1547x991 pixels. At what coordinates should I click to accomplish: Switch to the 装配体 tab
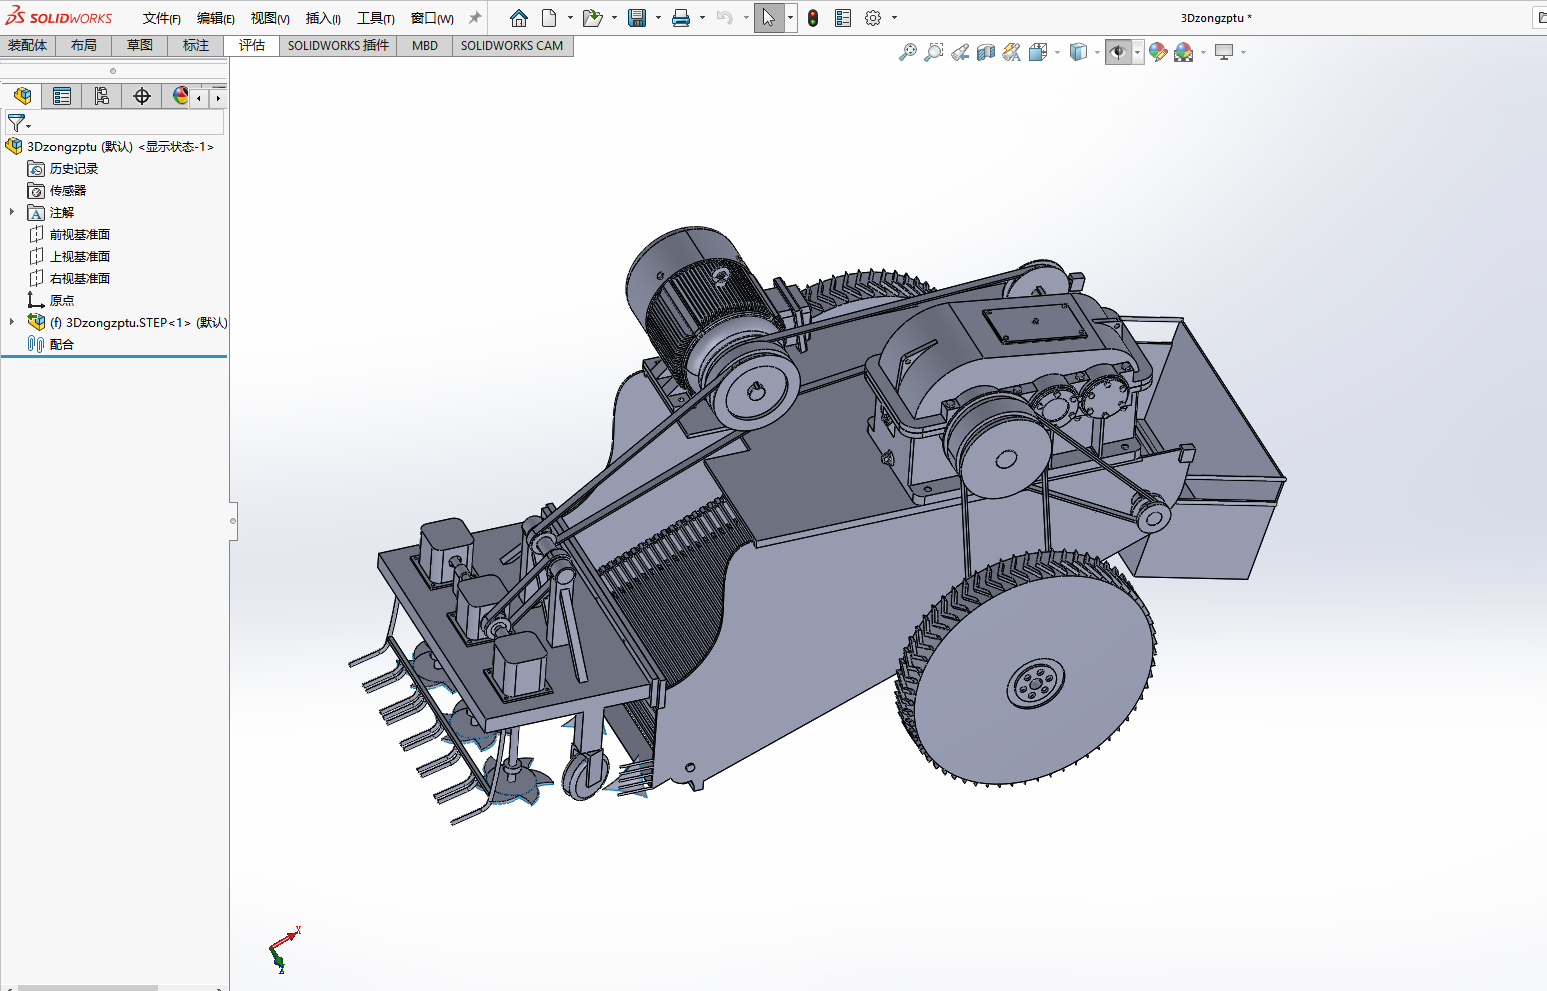27,45
